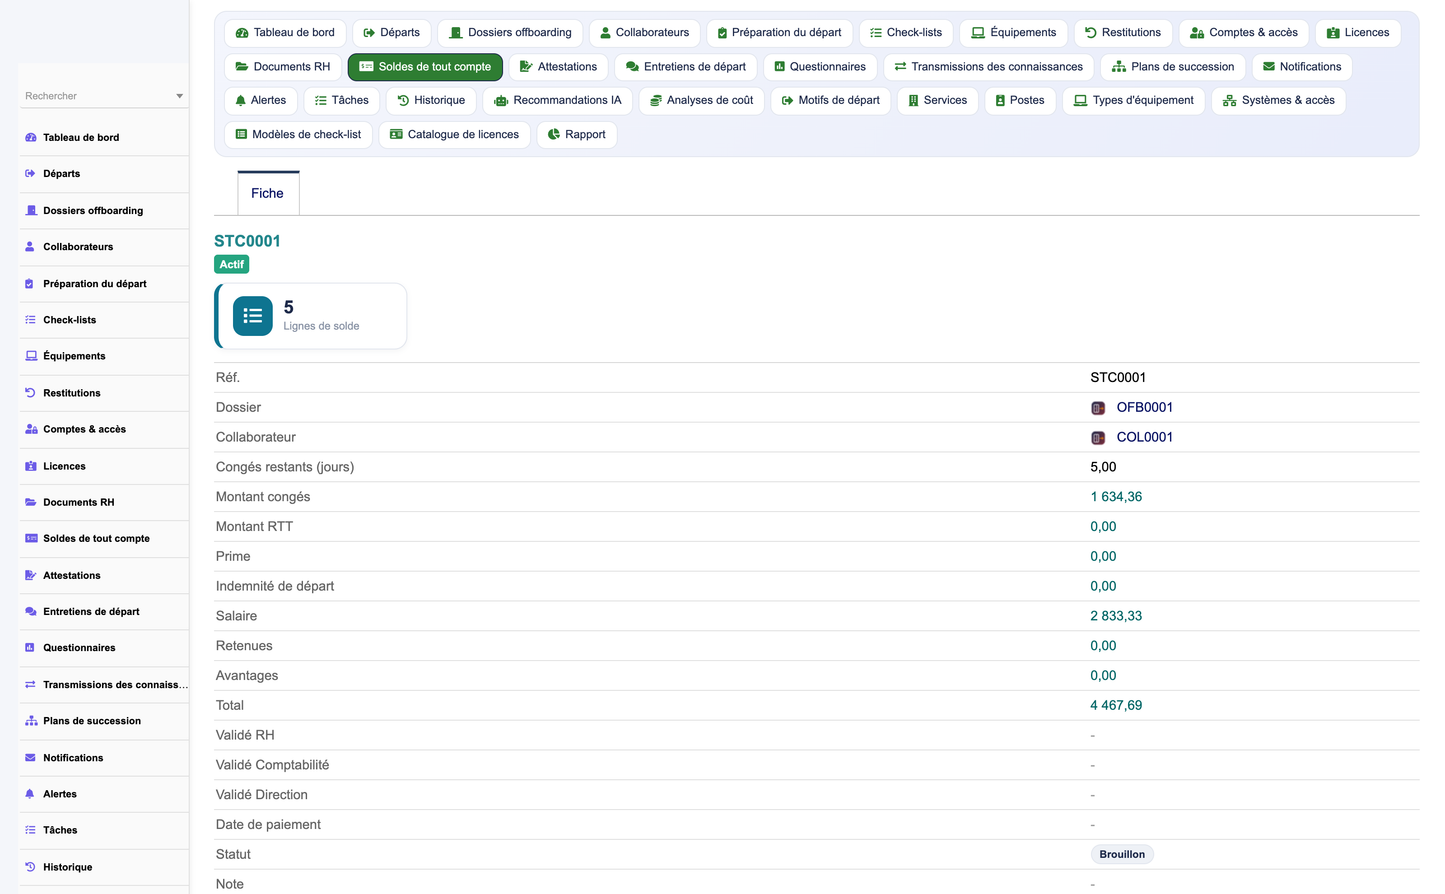Image resolution: width=1445 pixels, height=894 pixels.
Task: Click Plans de succession sidebar icon
Action: [31, 721]
